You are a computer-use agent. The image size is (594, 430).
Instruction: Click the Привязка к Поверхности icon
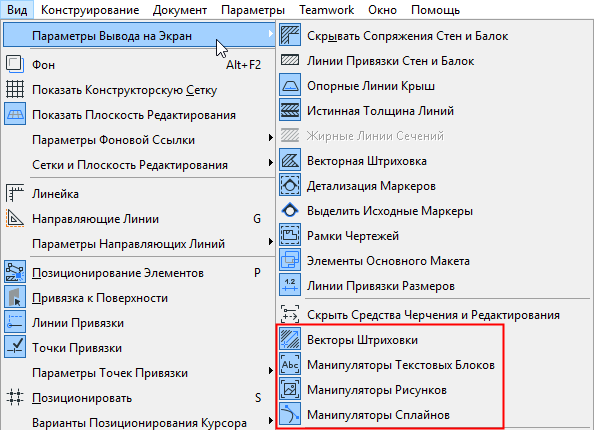coord(15,297)
